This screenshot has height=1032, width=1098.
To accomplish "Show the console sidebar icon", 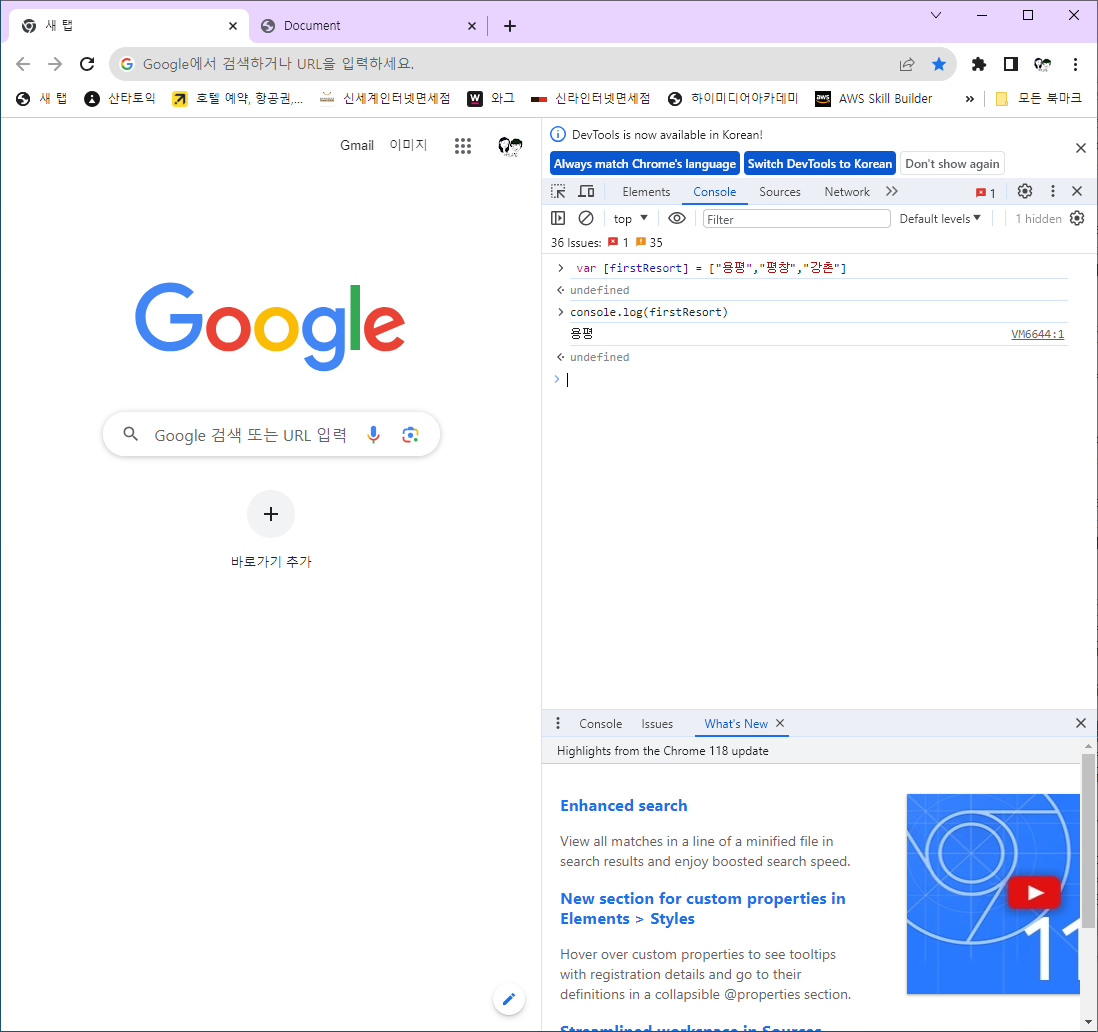I will tap(558, 218).
